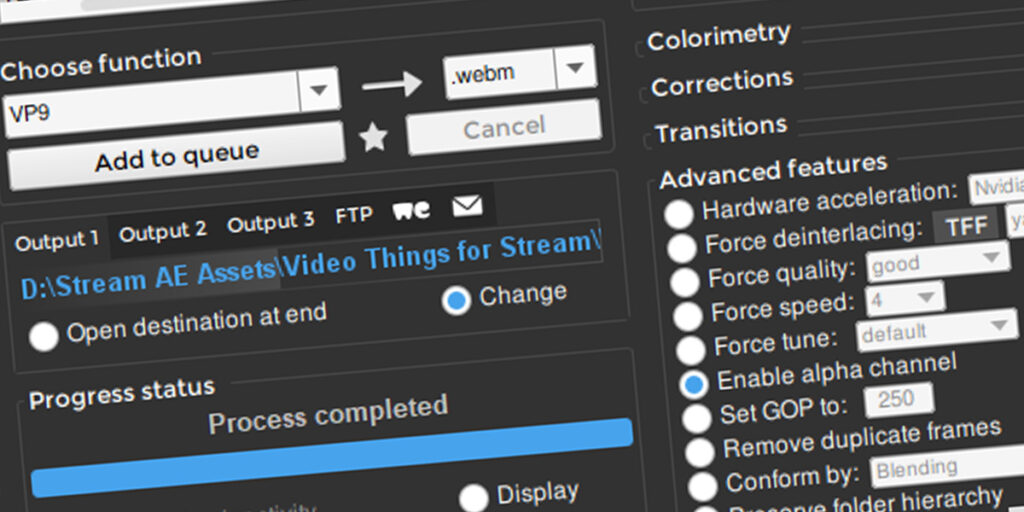The height and width of the screenshot is (512, 1024).
Task: Click the blue progress bar
Action: pos(332,457)
